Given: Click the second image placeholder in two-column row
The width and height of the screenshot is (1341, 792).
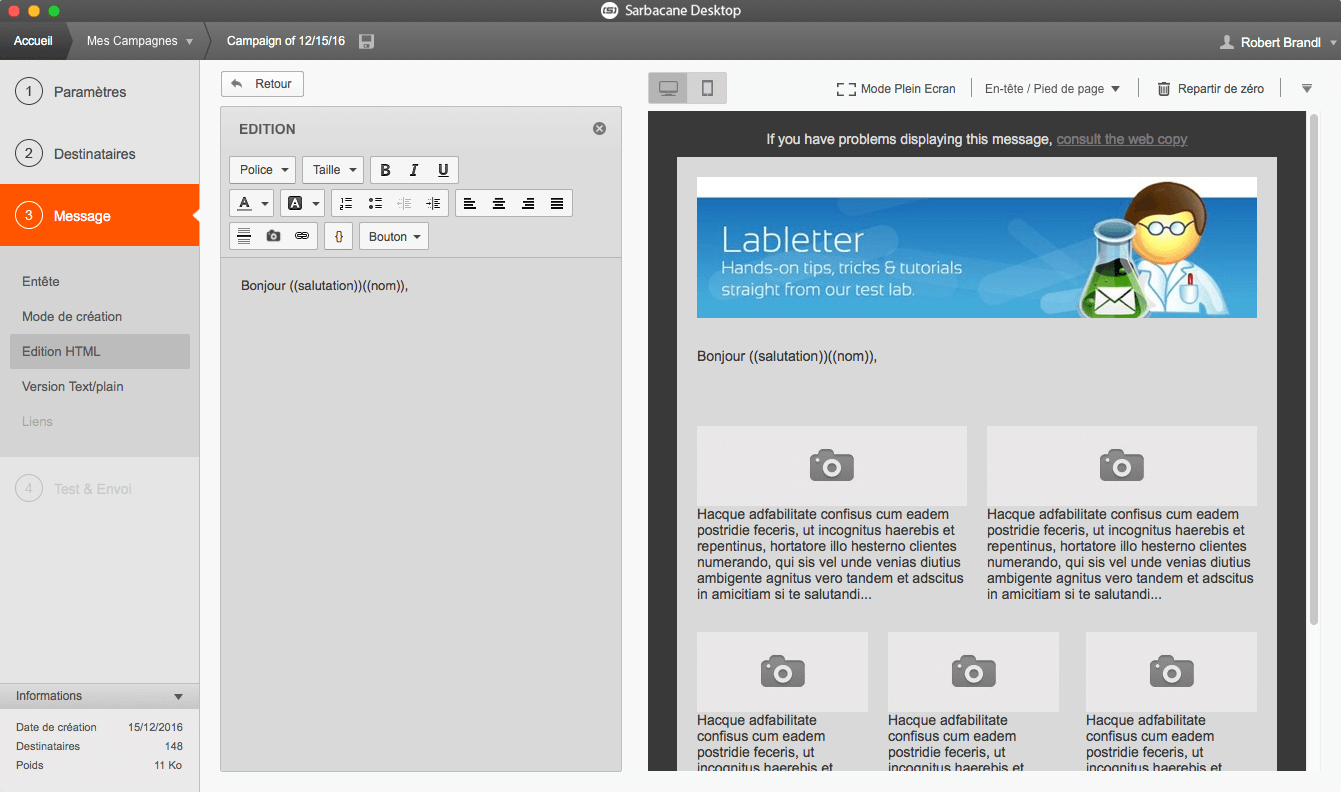Looking at the screenshot, I should [x=1122, y=466].
